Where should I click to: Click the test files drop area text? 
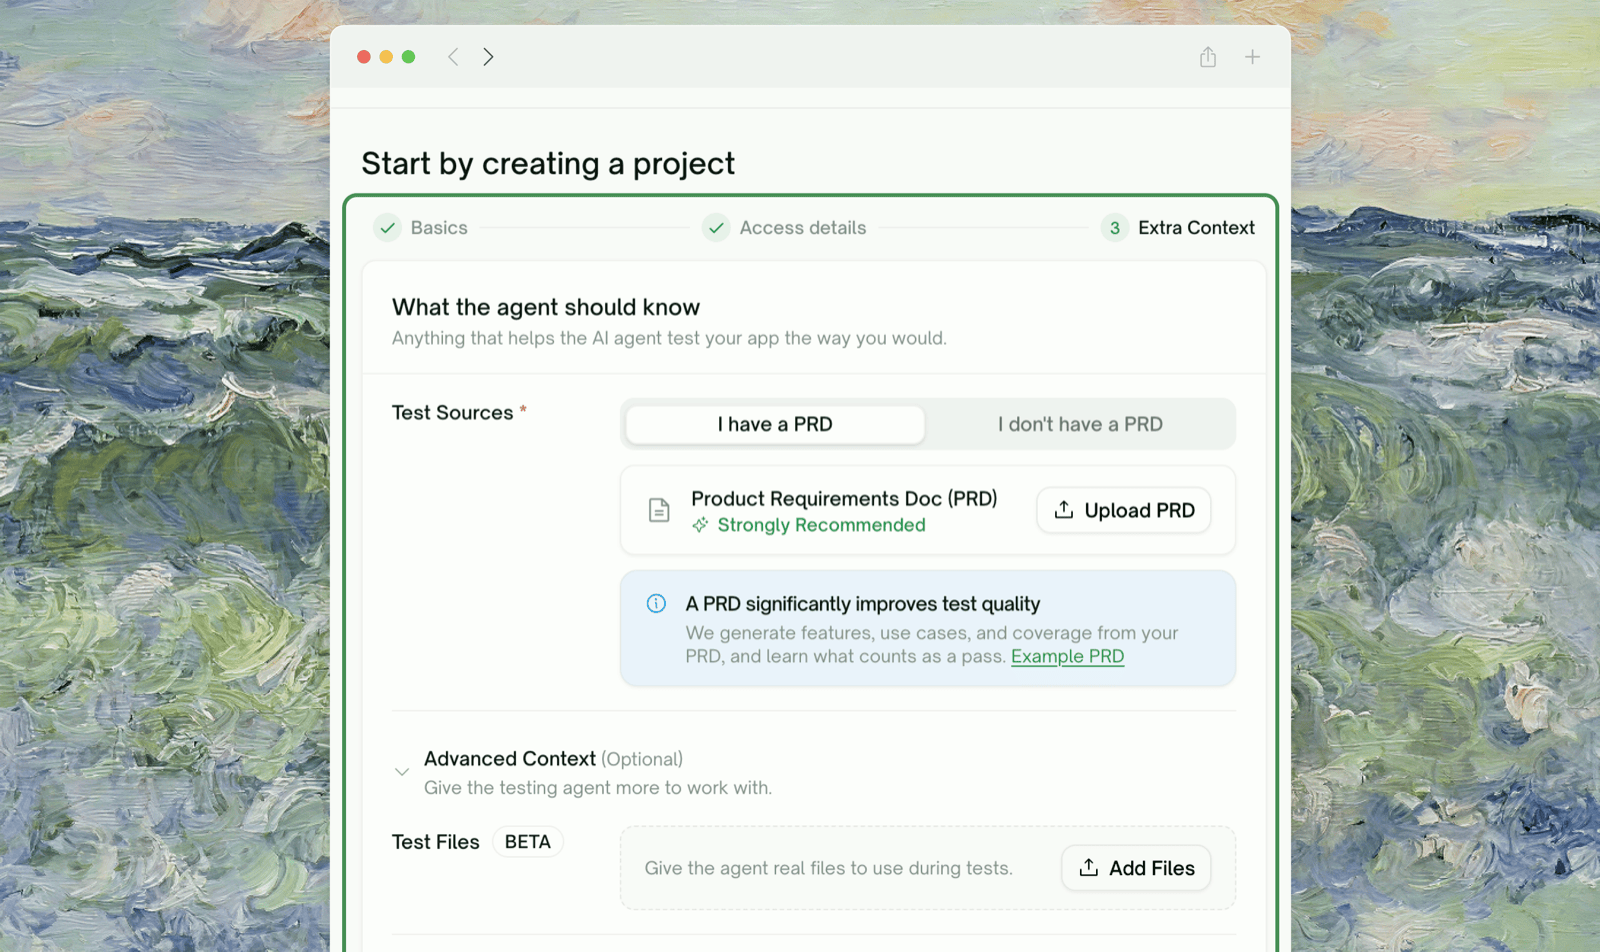pyautogui.click(x=828, y=868)
